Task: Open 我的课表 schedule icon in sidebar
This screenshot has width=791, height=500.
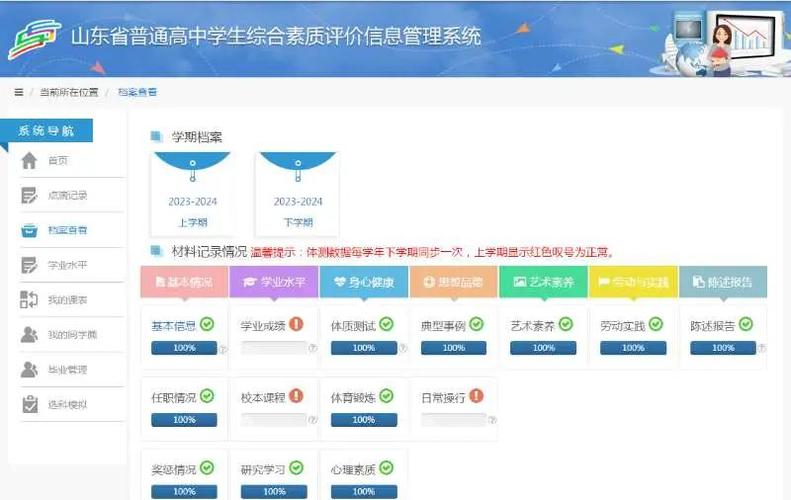Action: [29, 299]
